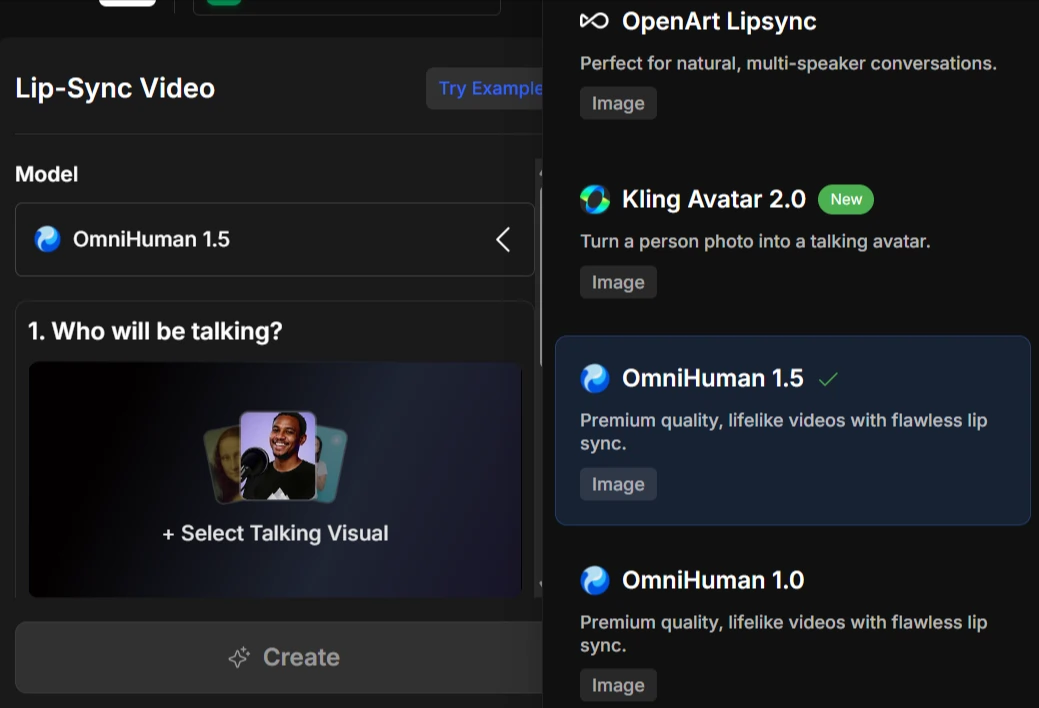This screenshot has width=1039, height=708.
Task: Click the OmniHuman 1.0 blue swirl icon
Action: (x=594, y=580)
